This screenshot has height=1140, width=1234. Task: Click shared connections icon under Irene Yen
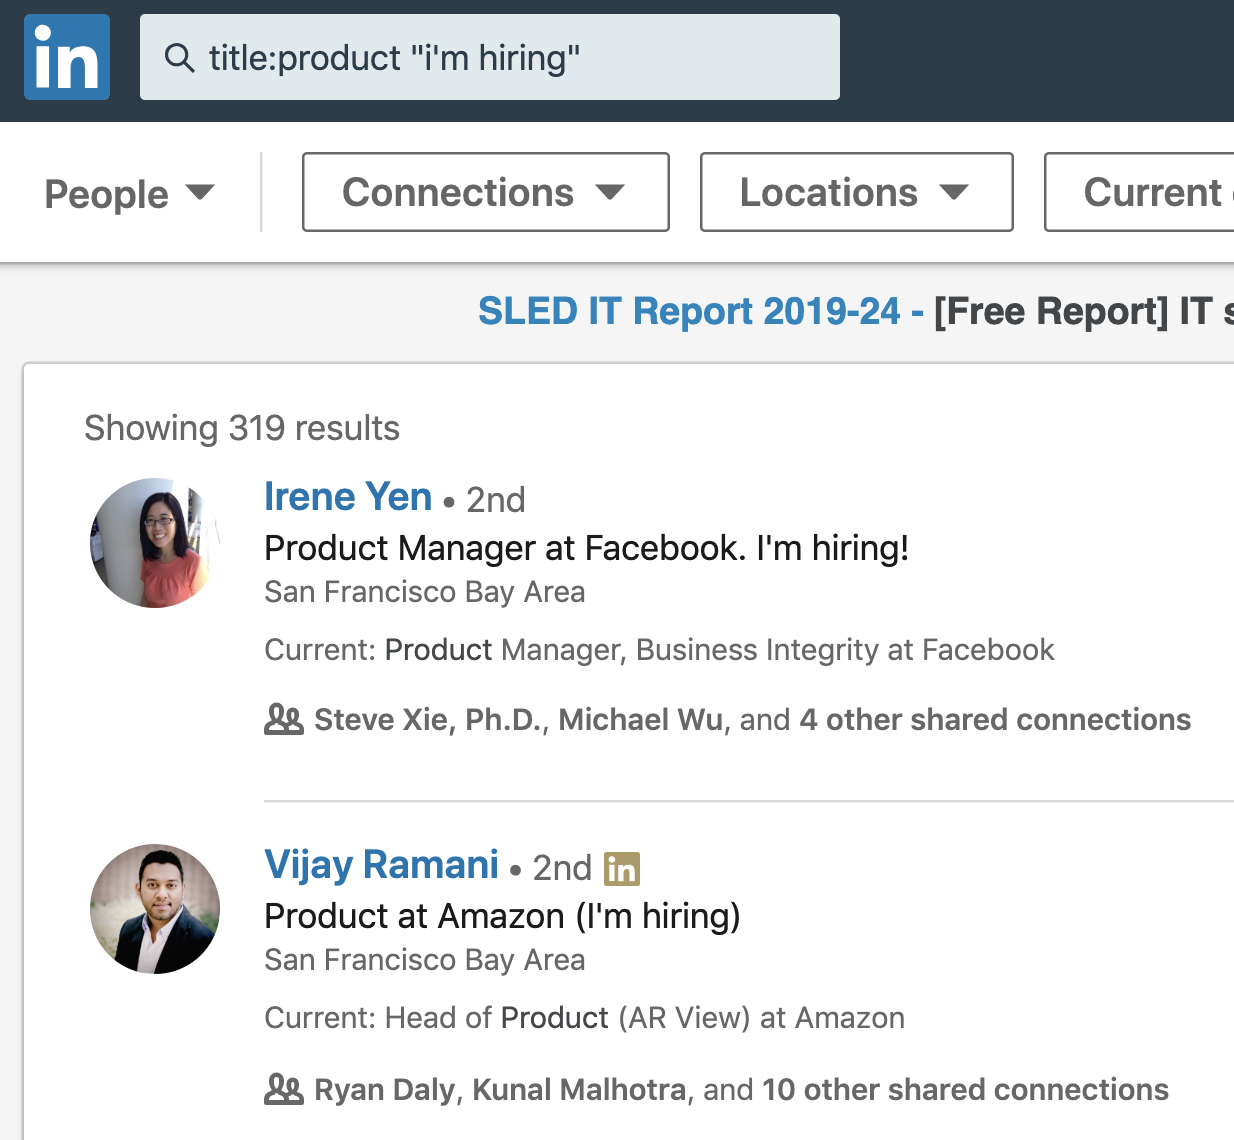[284, 719]
